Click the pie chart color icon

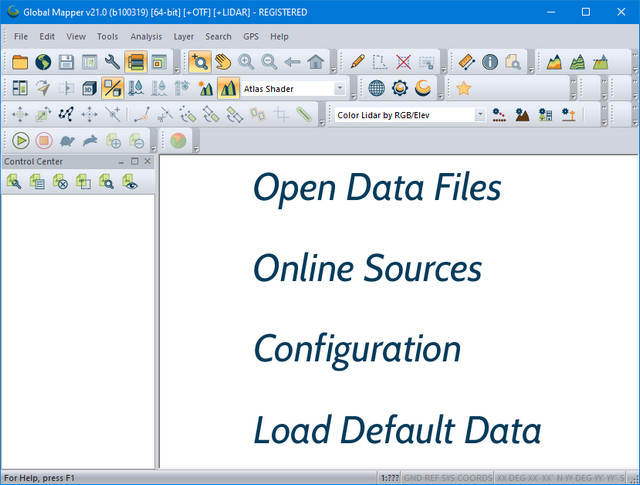(177, 141)
